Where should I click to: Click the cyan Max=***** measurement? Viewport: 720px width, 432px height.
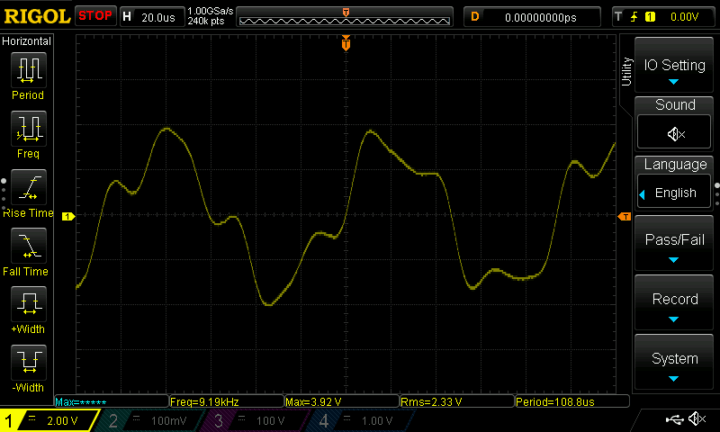pos(111,402)
